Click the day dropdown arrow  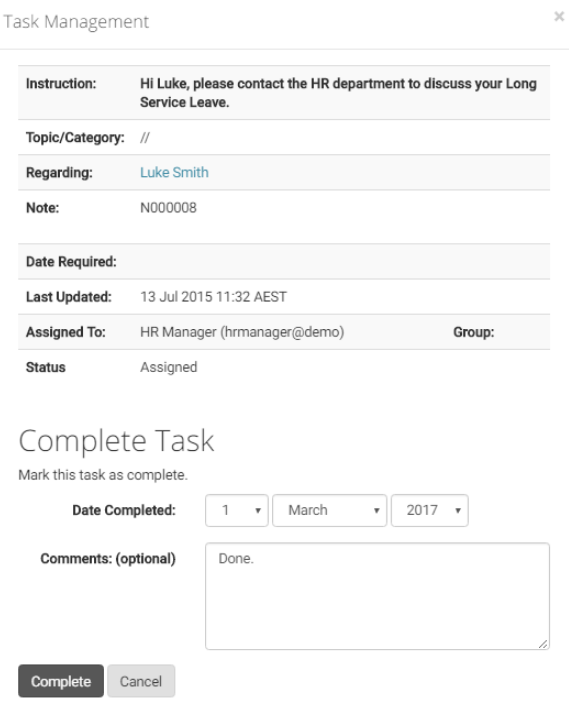tap(258, 511)
